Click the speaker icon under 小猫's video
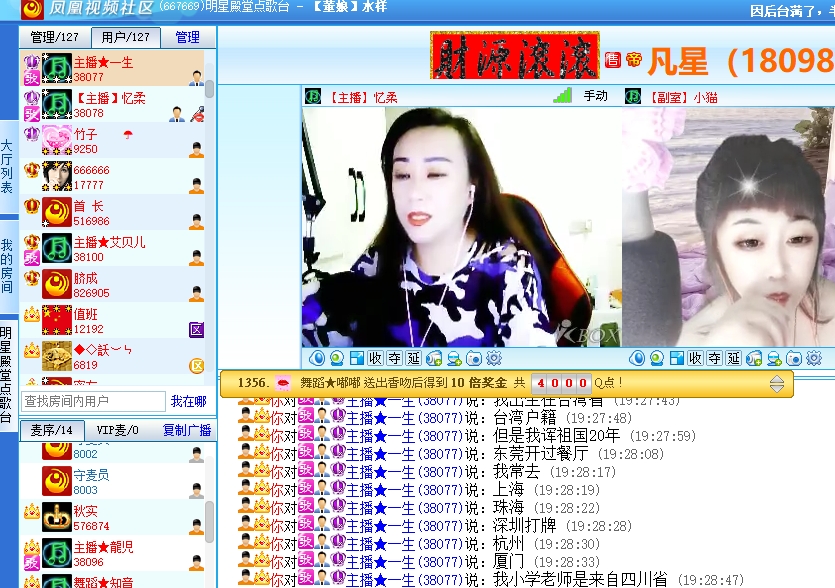 [x=637, y=358]
